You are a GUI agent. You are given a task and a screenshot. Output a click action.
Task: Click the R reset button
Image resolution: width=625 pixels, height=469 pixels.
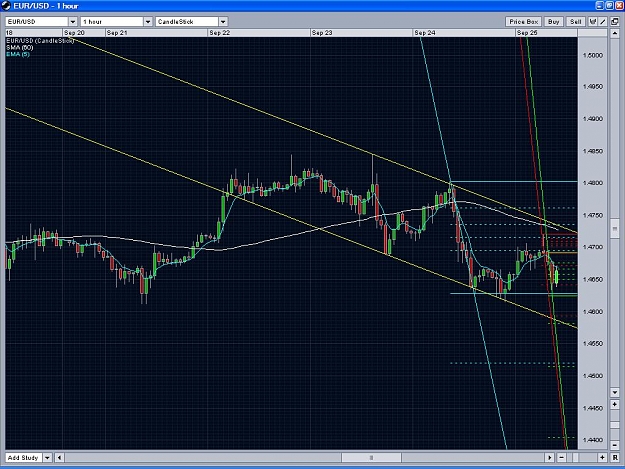(614, 457)
